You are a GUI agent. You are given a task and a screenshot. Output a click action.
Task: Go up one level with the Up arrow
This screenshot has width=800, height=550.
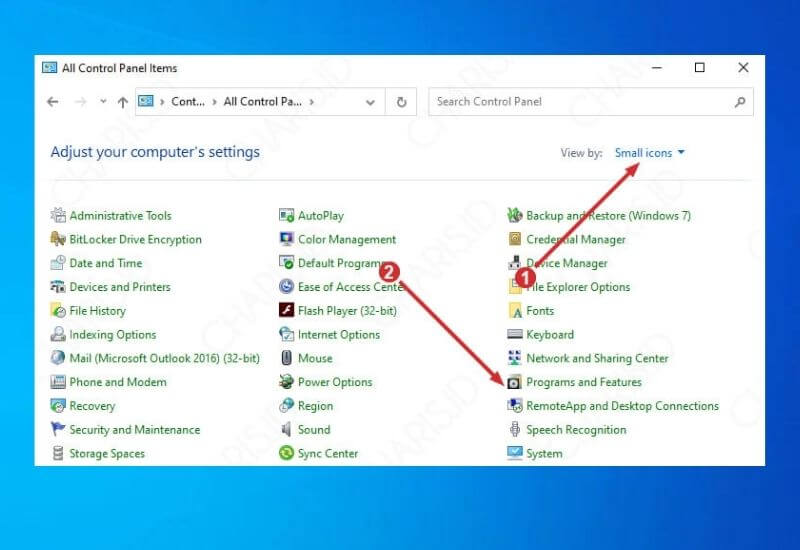pyautogui.click(x=122, y=102)
